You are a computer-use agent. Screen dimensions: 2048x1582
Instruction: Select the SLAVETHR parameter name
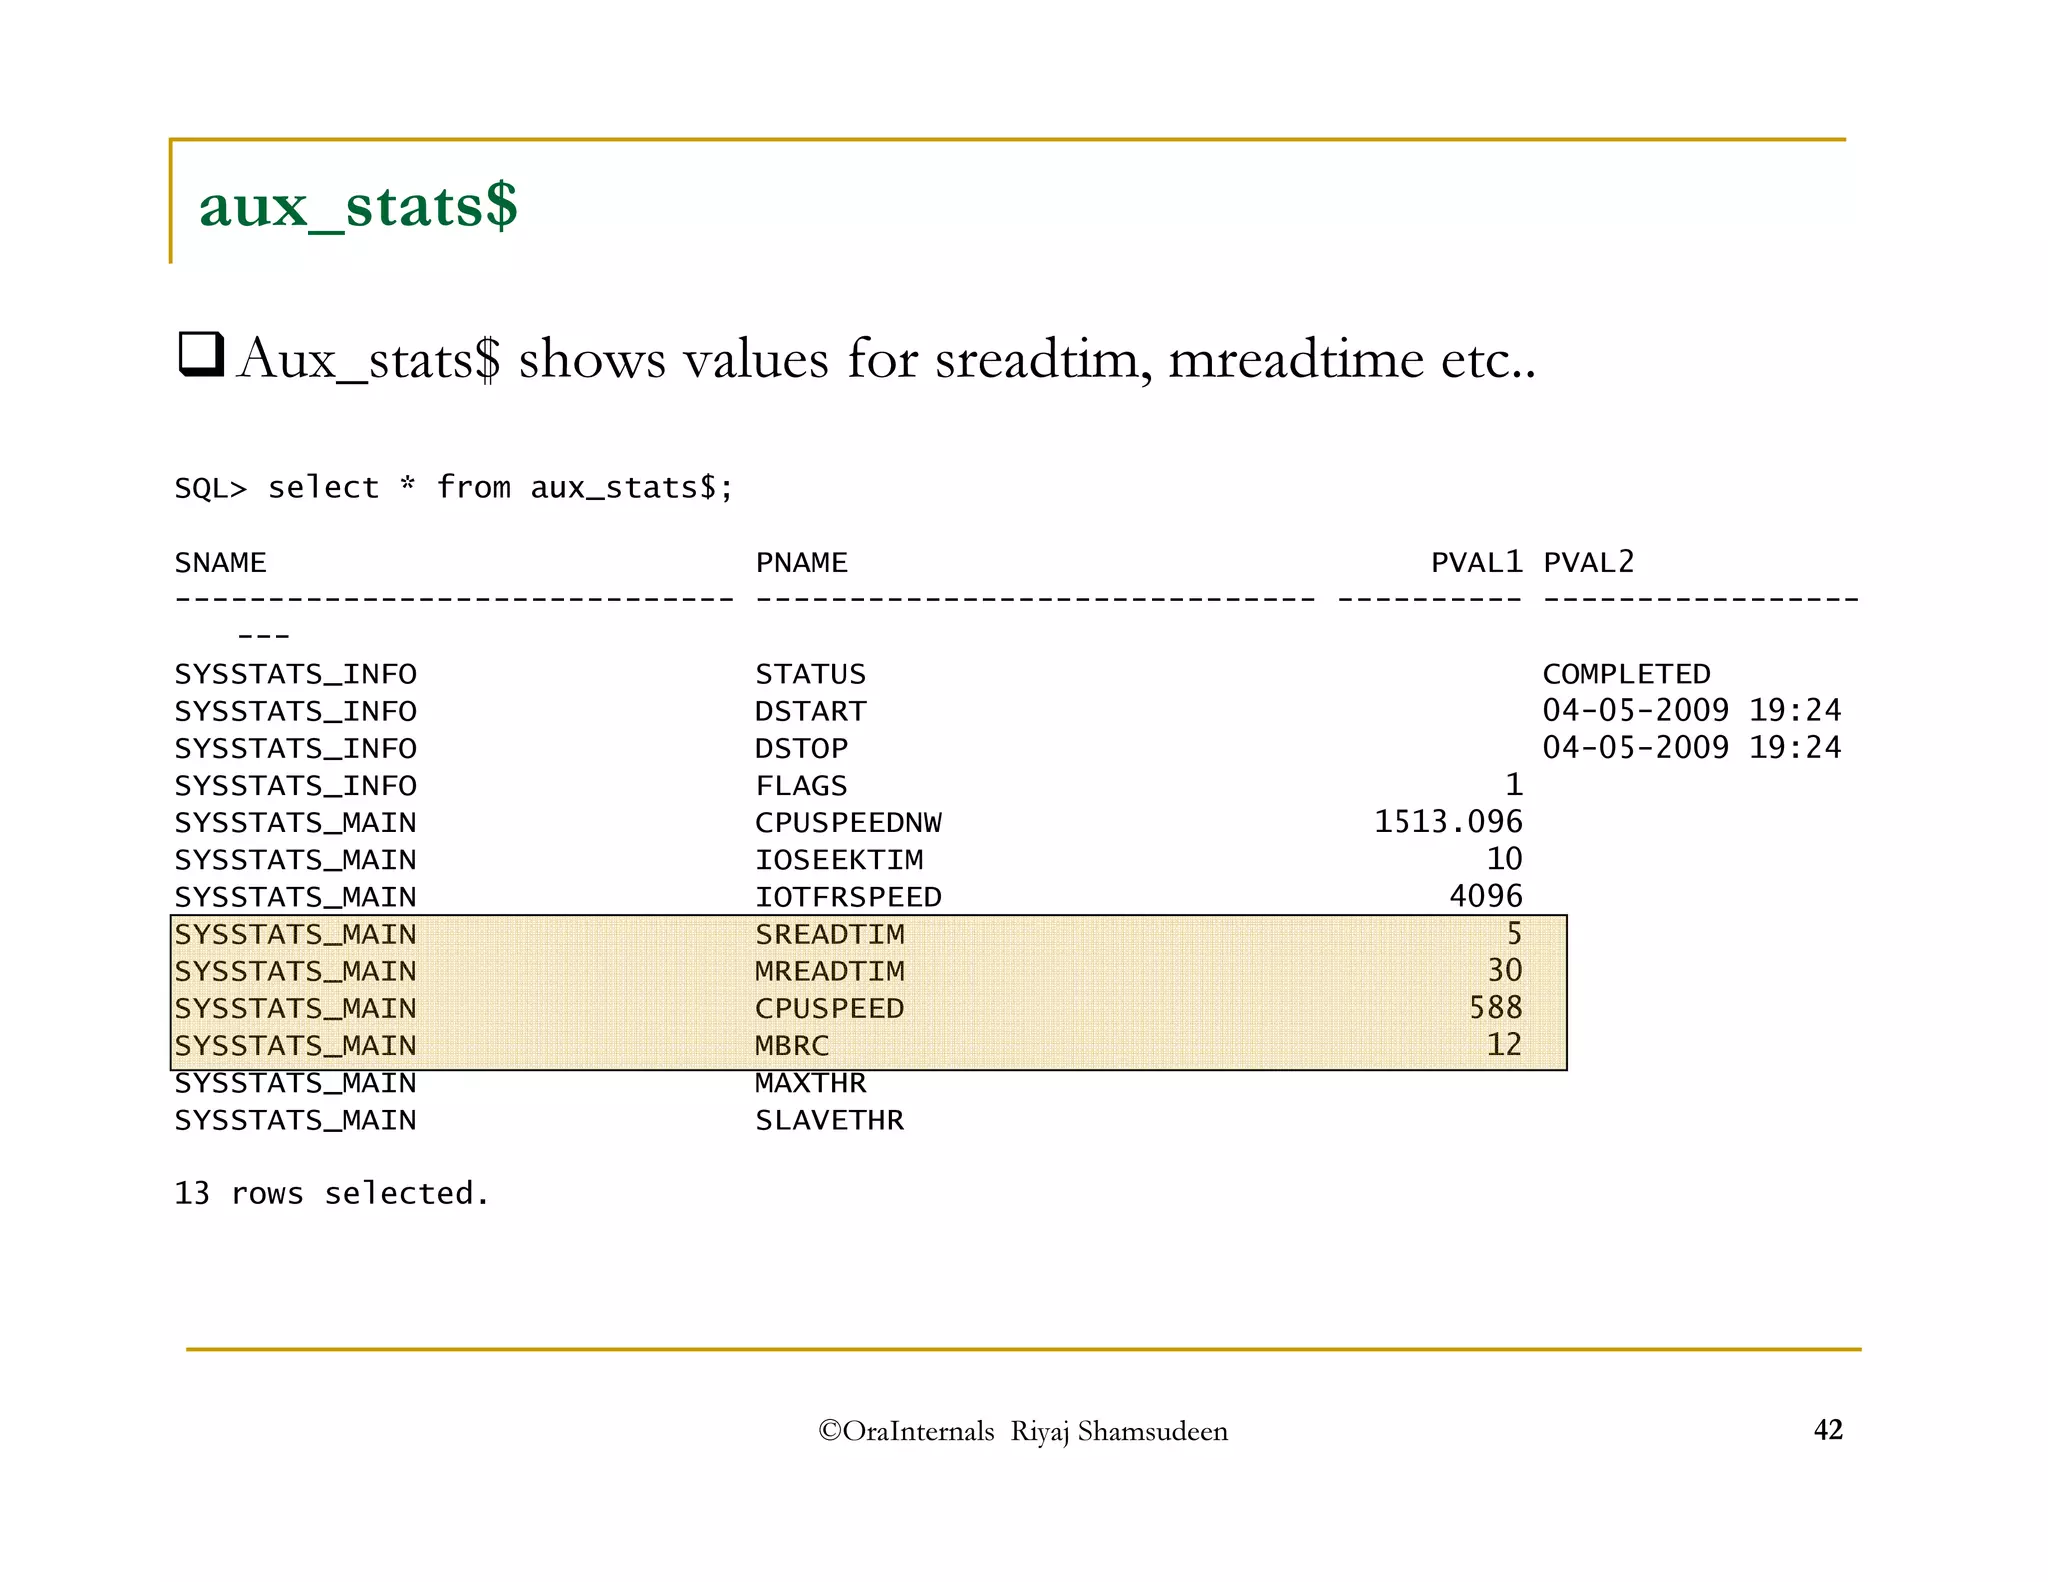[829, 1120]
